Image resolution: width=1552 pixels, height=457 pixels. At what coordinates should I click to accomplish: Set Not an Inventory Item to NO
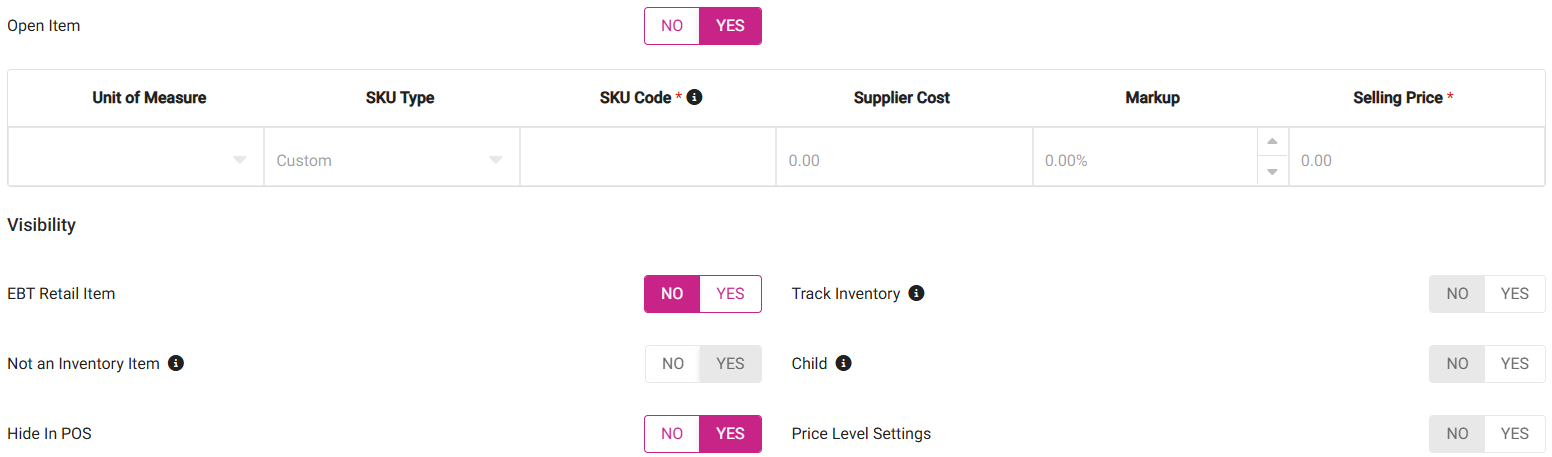pos(673,364)
